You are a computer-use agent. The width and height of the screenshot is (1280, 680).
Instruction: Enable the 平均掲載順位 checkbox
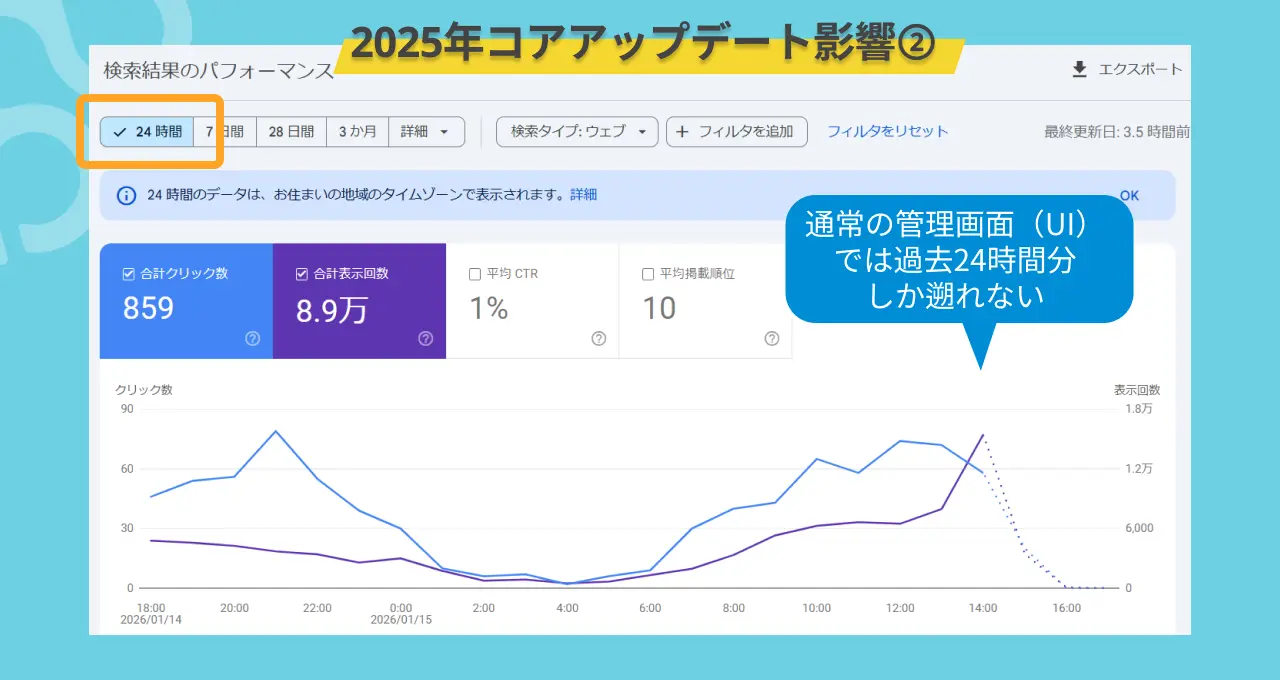tap(648, 274)
